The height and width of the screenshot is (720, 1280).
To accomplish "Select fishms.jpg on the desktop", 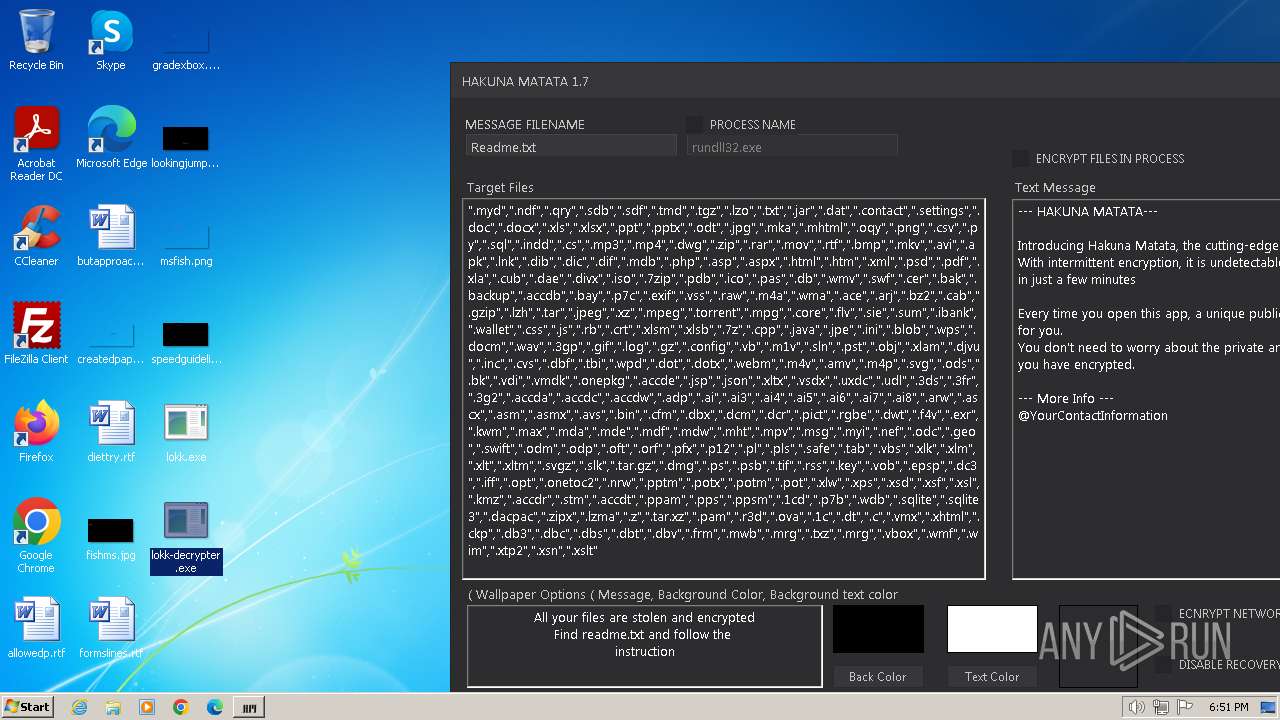I will [x=110, y=537].
